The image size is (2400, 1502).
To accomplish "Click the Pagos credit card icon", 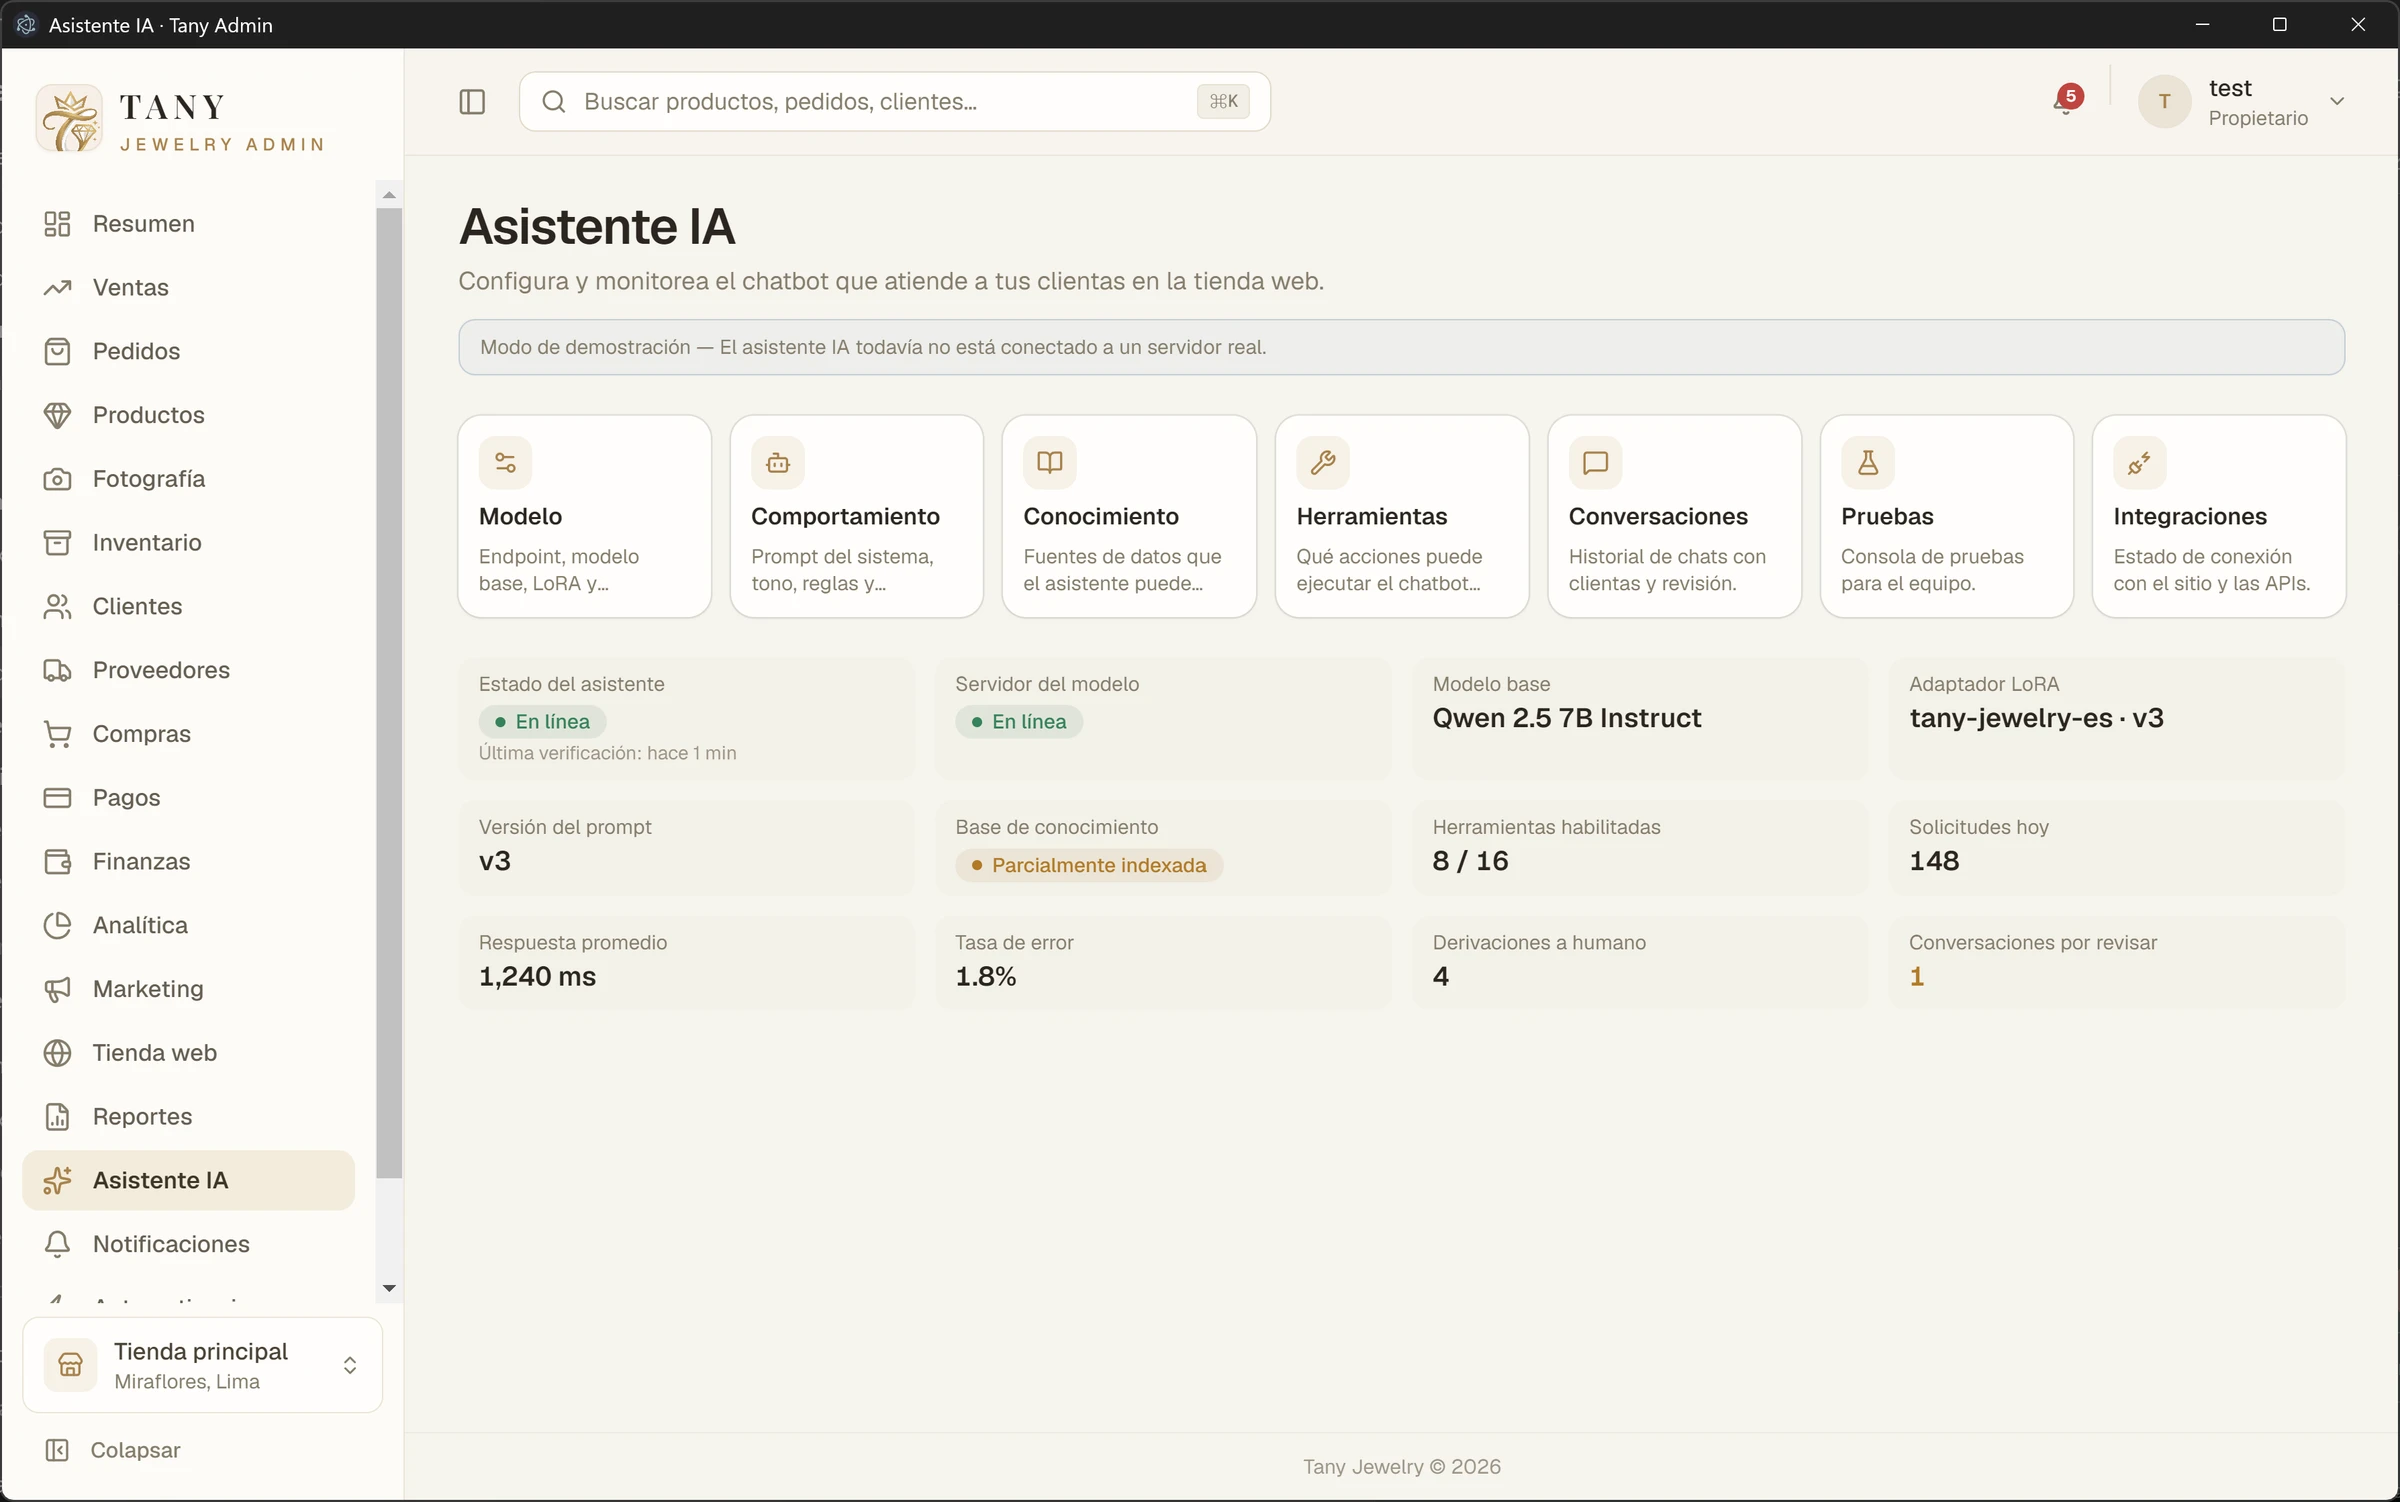I will 57,798.
